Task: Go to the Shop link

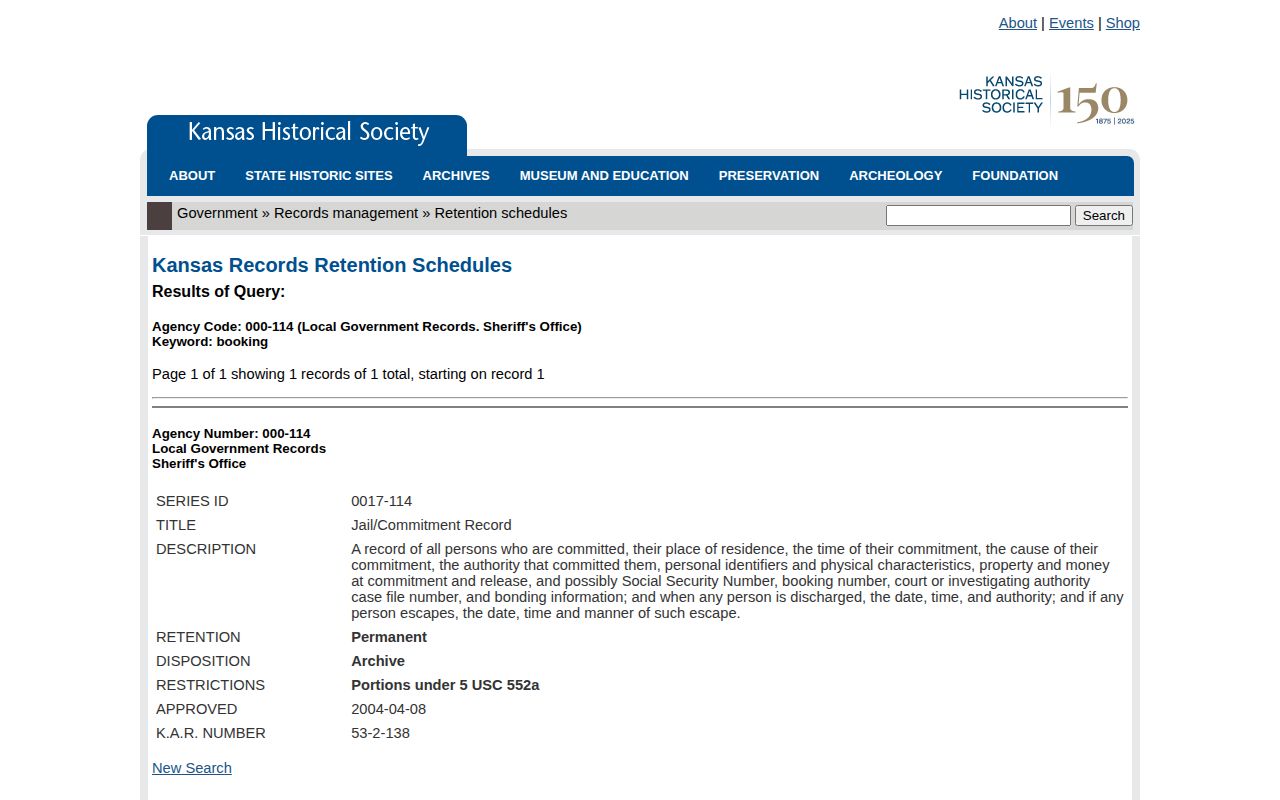Action: tap(1122, 23)
